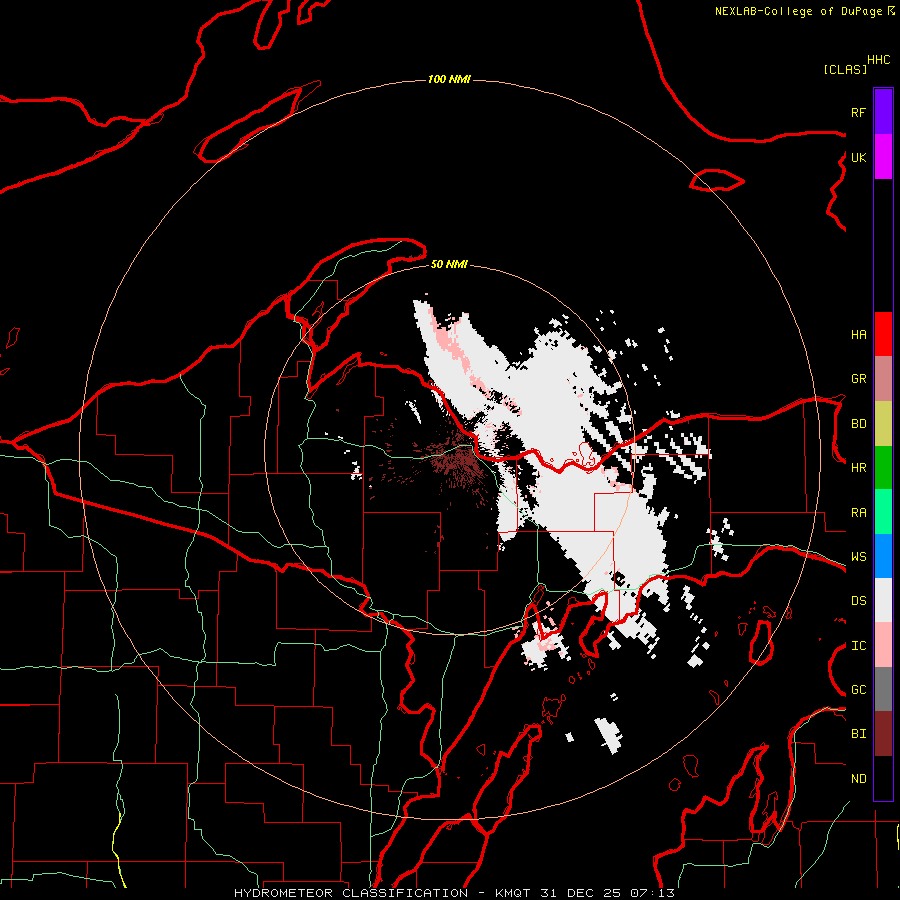Click the UK legend label
The height and width of the screenshot is (900, 900).
858,157
